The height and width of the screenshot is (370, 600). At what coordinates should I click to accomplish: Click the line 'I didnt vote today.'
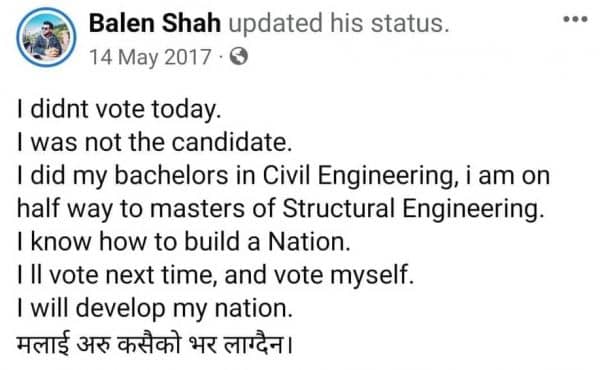pyautogui.click(x=119, y=109)
